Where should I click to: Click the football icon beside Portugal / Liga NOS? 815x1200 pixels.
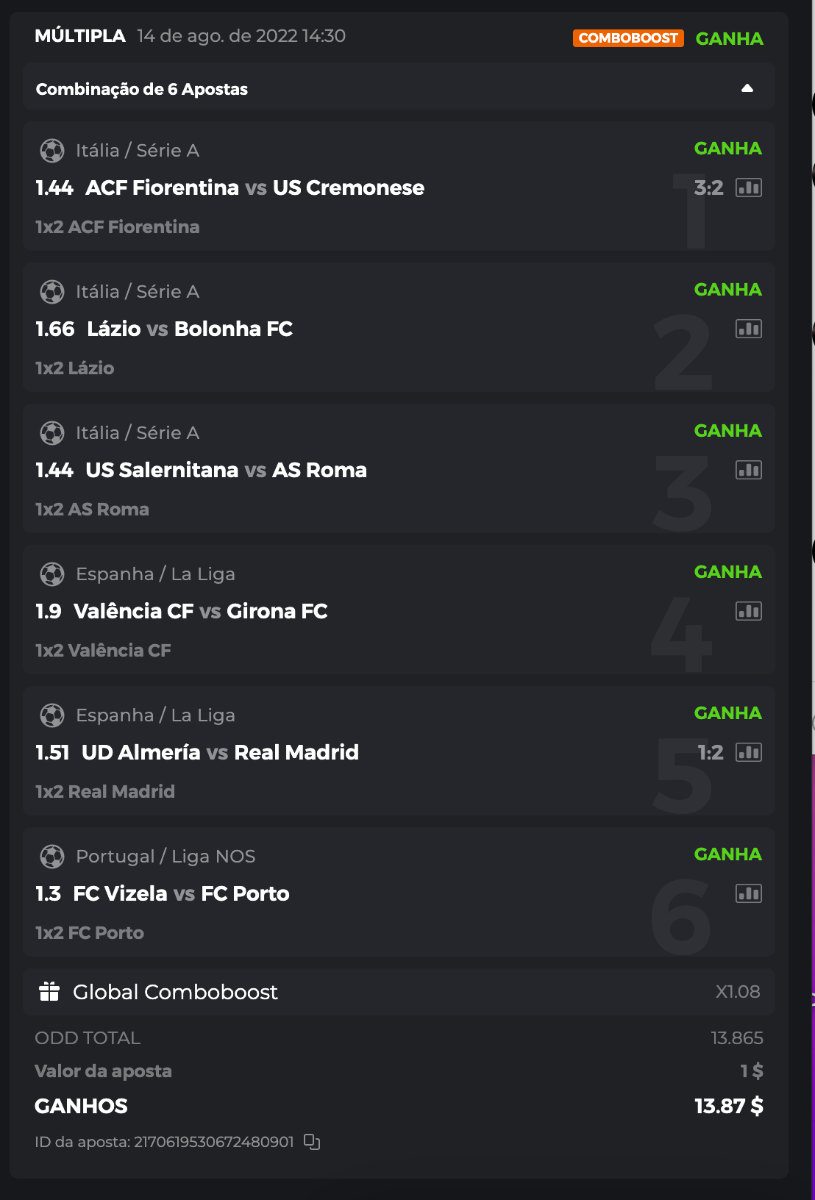point(52,856)
